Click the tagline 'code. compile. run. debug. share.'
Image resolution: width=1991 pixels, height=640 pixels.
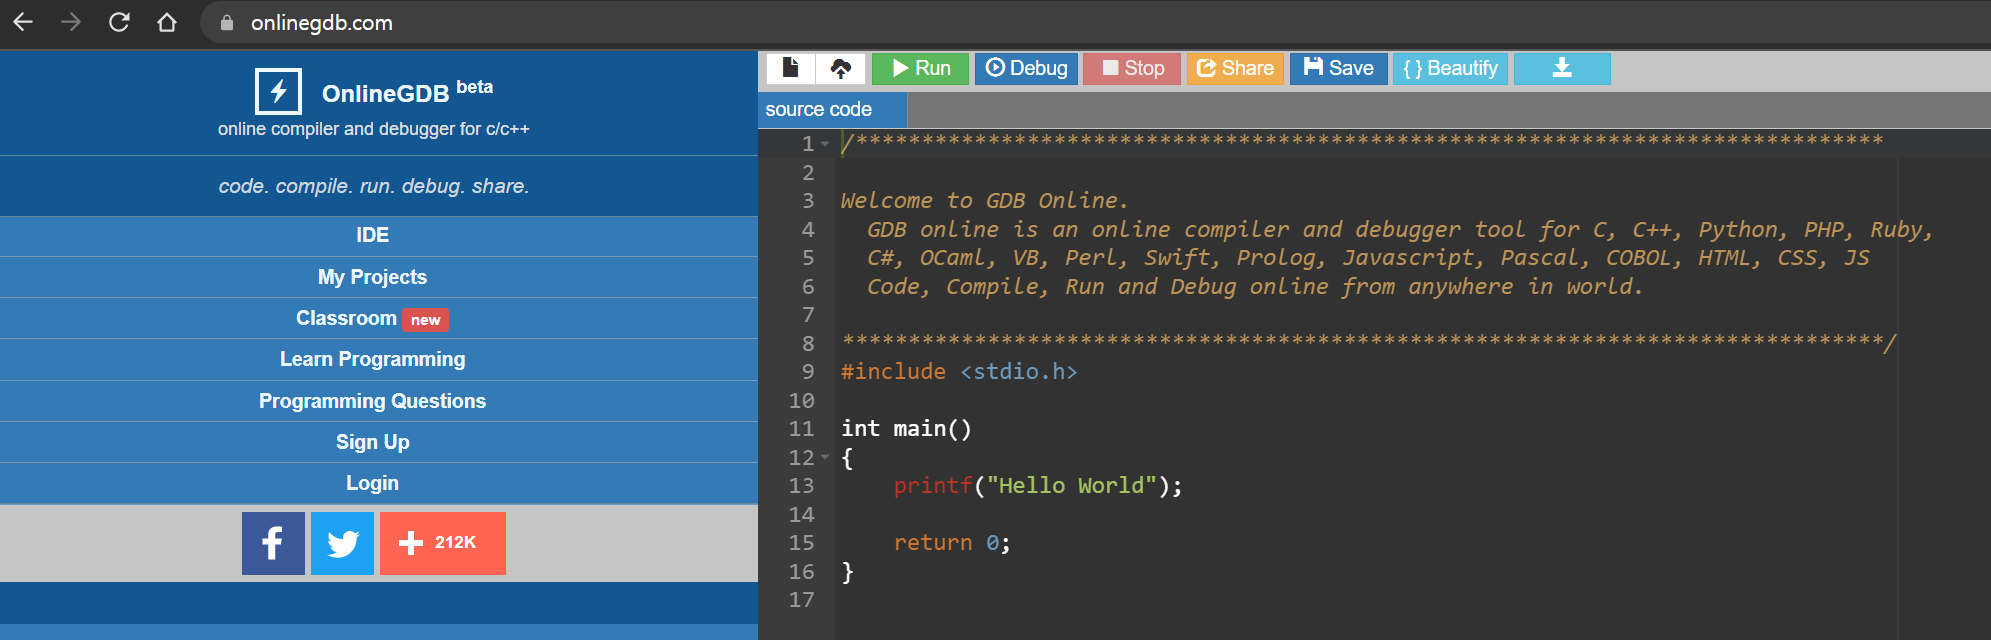pos(373,186)
